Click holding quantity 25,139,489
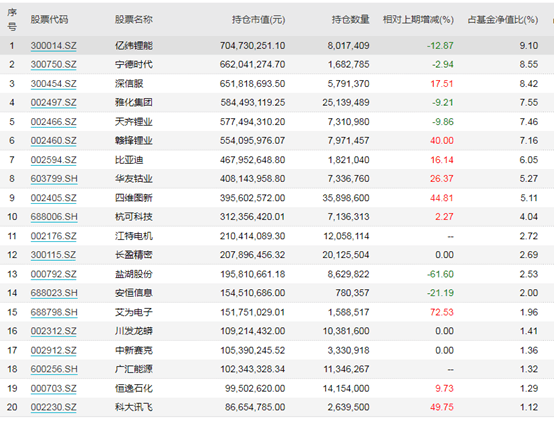The image size is (554, 423). (x=346, y=102)
